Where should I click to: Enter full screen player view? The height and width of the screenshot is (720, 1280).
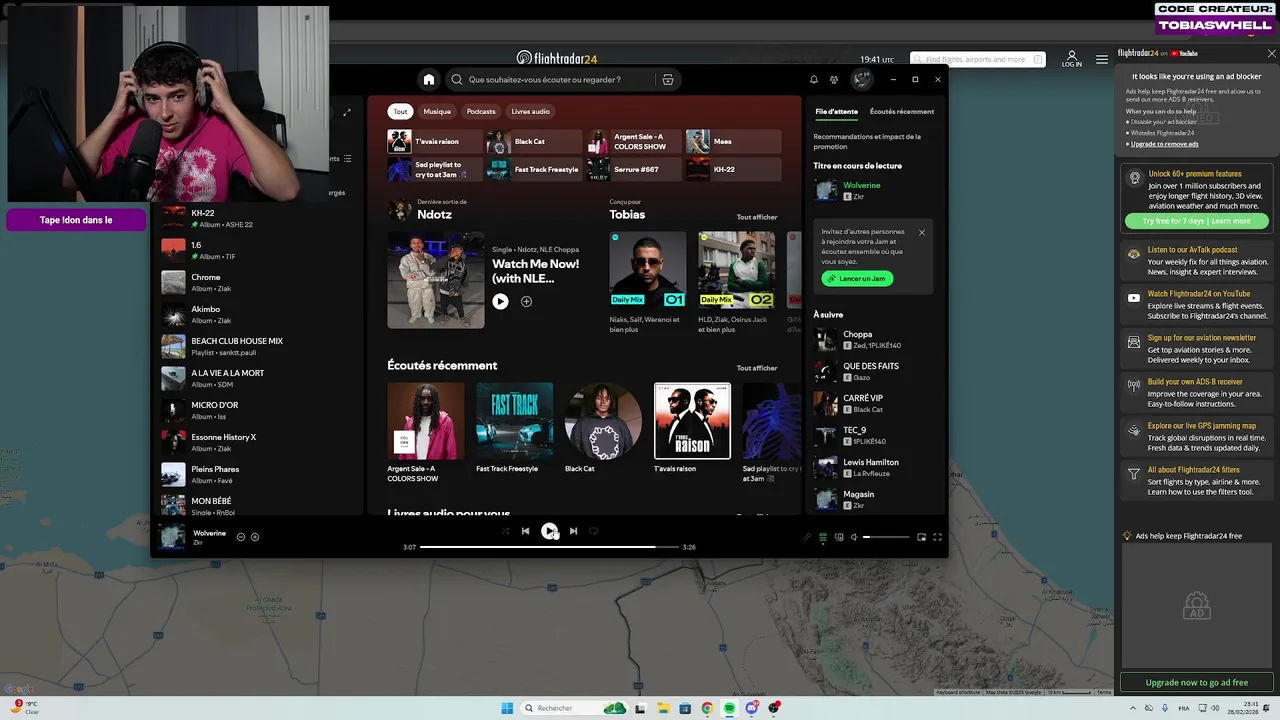[937, 537]
